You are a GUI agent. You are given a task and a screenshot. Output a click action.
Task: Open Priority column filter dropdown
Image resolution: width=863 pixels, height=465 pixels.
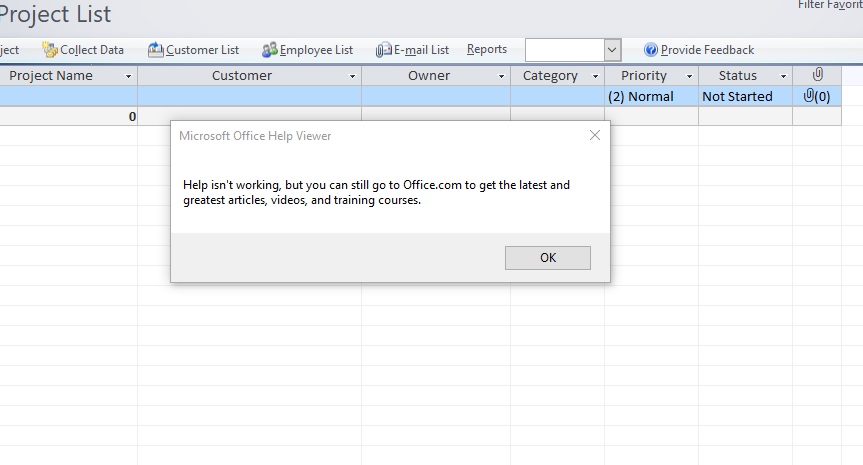click(x=689, y=76)
